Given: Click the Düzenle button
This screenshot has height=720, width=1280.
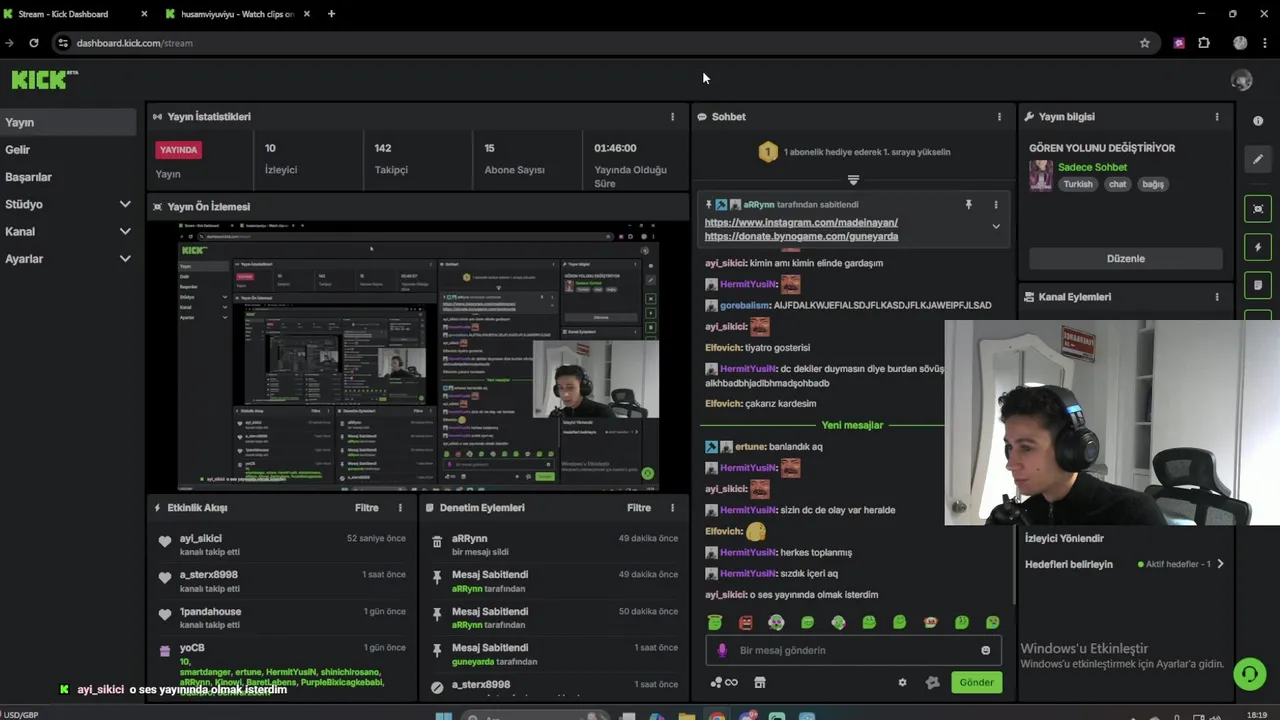Looking at the screenshot, I should [1125, 259].
